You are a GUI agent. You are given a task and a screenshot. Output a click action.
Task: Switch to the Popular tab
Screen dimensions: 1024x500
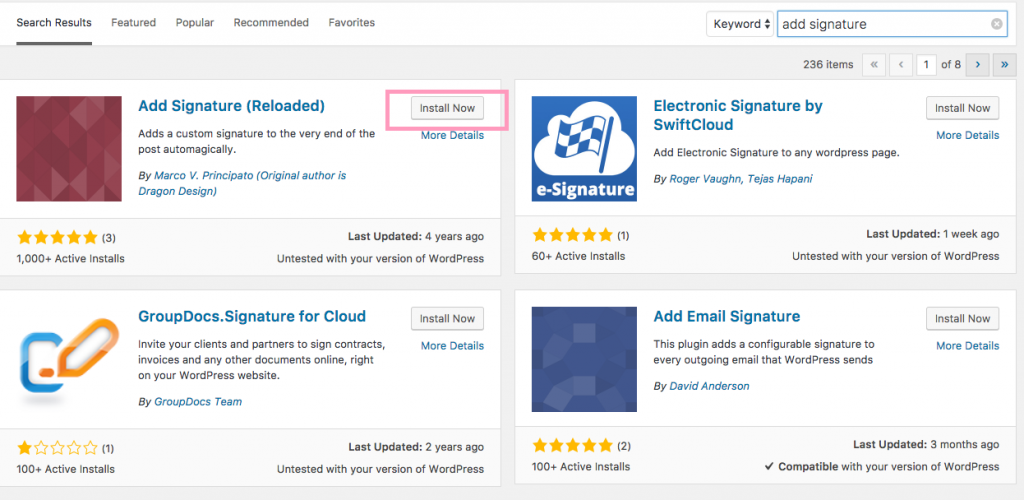coord(195,23)
